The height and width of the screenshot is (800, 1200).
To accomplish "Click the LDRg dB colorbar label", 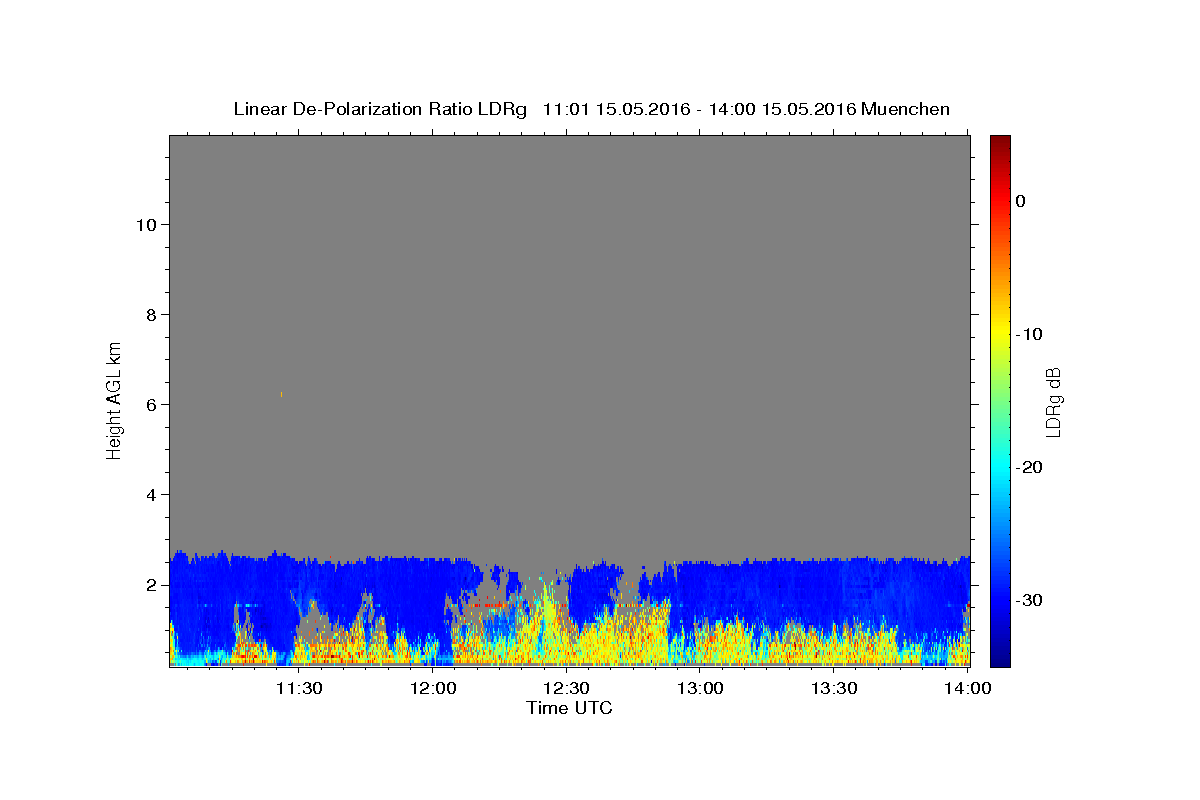I will [1053, 402].
